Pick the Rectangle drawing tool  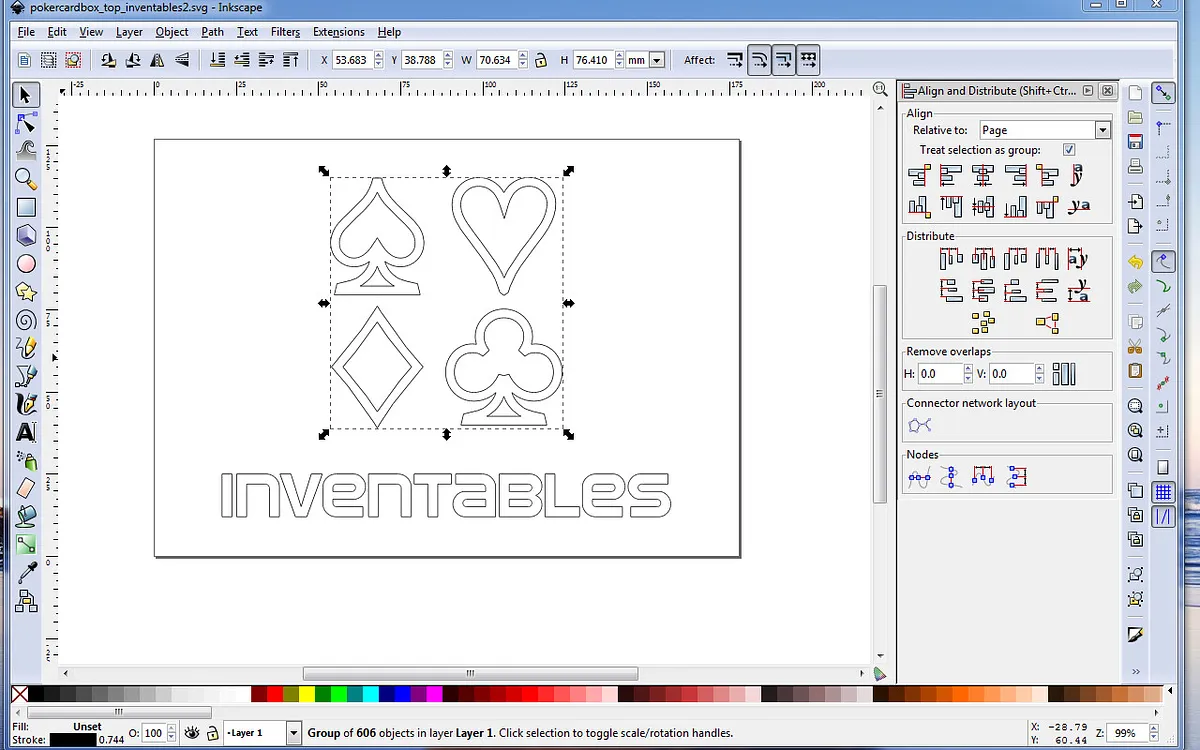pos(26,208)
